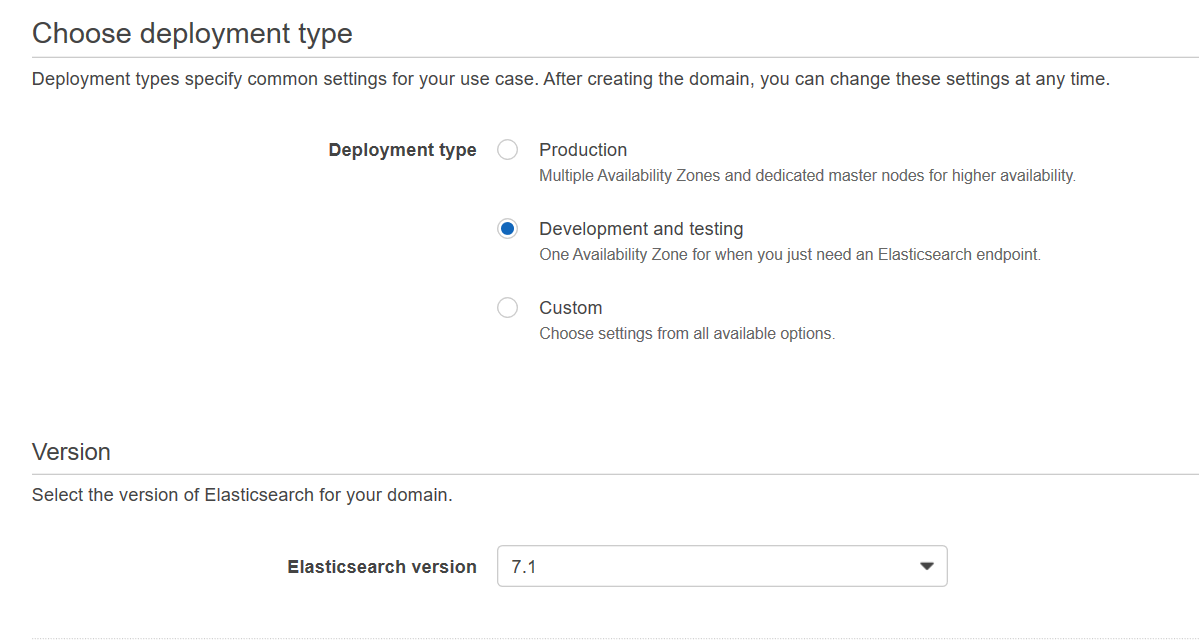This screenshot has width=1199, height=640.
Task: Click the Custom option label text
Action: point(570,308)
